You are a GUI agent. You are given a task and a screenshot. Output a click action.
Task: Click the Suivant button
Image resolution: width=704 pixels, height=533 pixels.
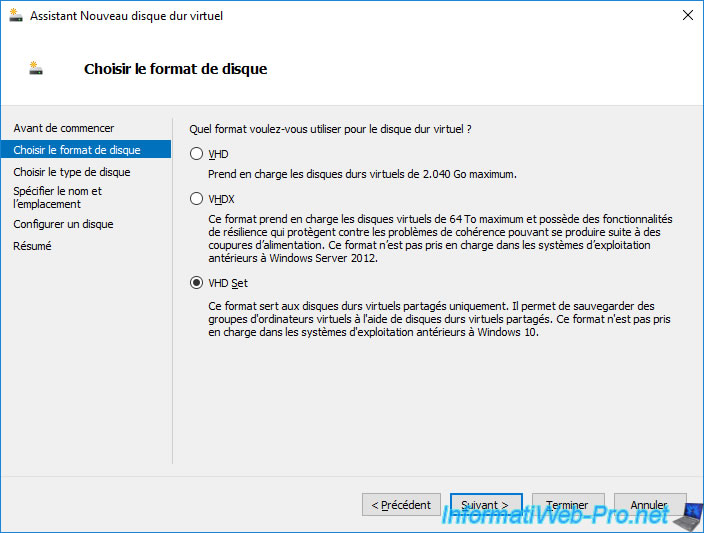click(487, 505)
